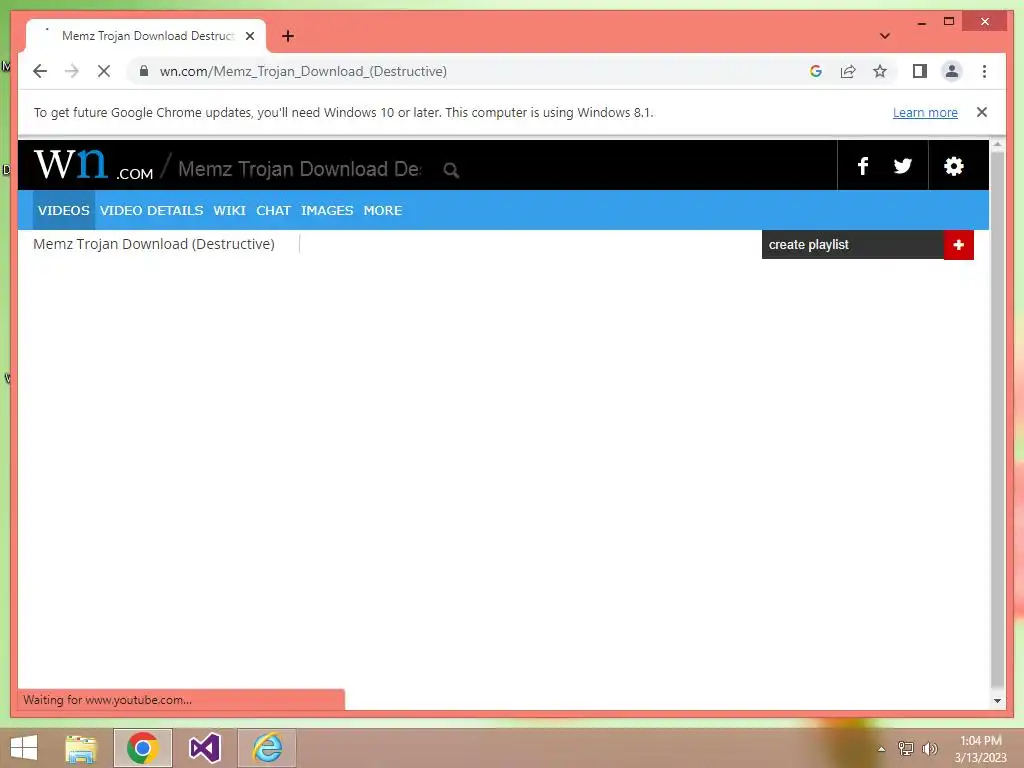Close the Memz Trojan Download tab

point(249,36)
